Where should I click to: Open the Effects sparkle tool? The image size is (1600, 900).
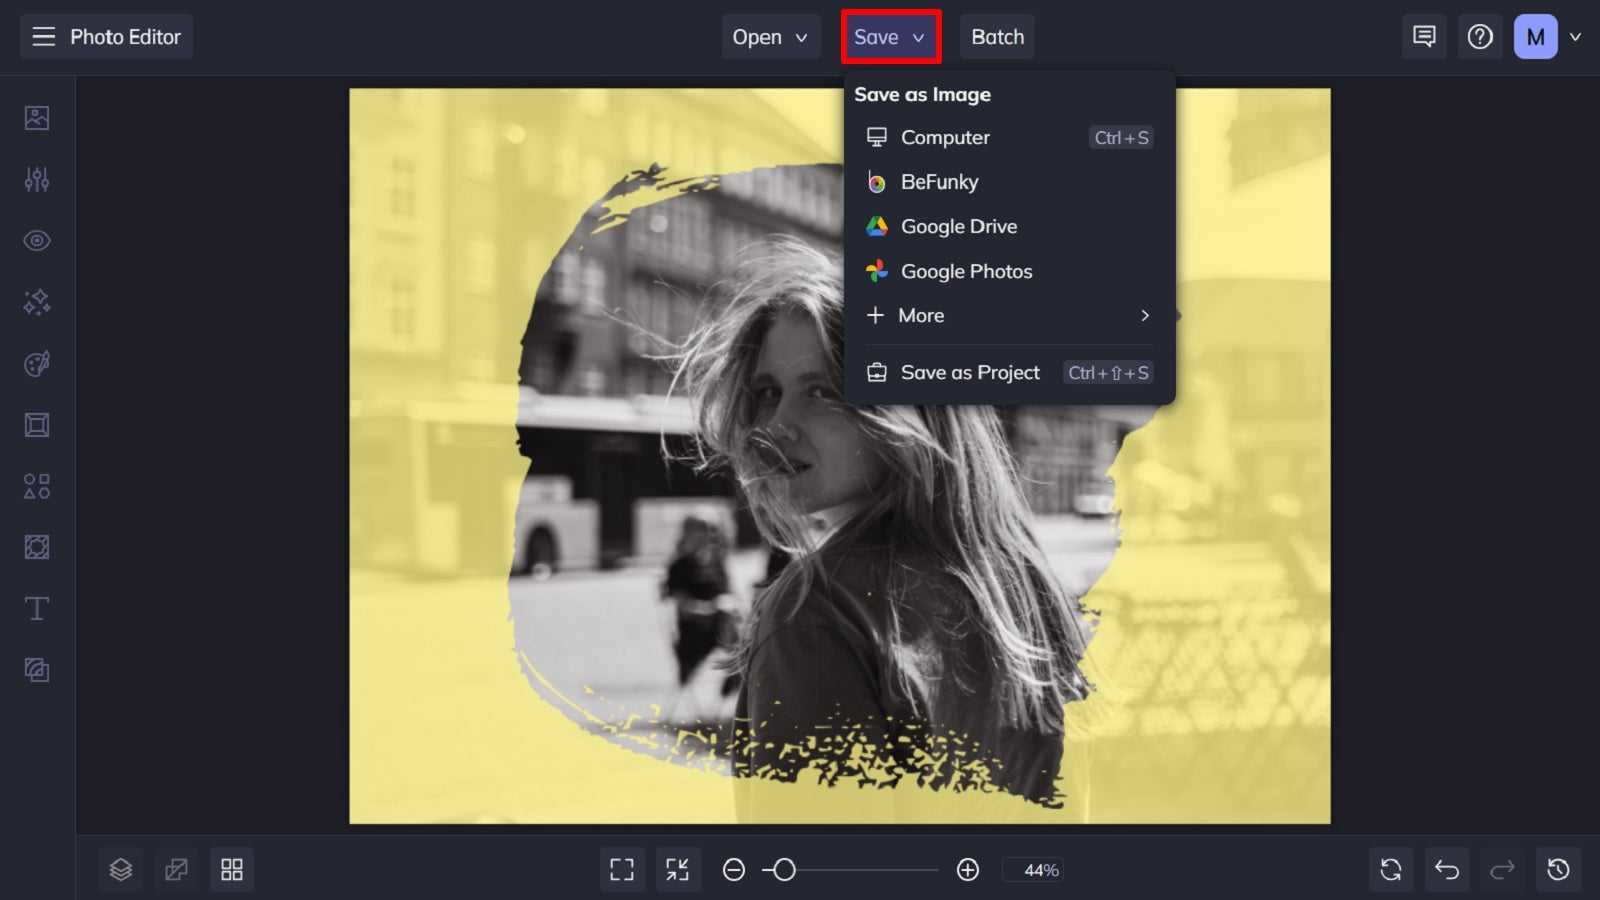(36, 302)
